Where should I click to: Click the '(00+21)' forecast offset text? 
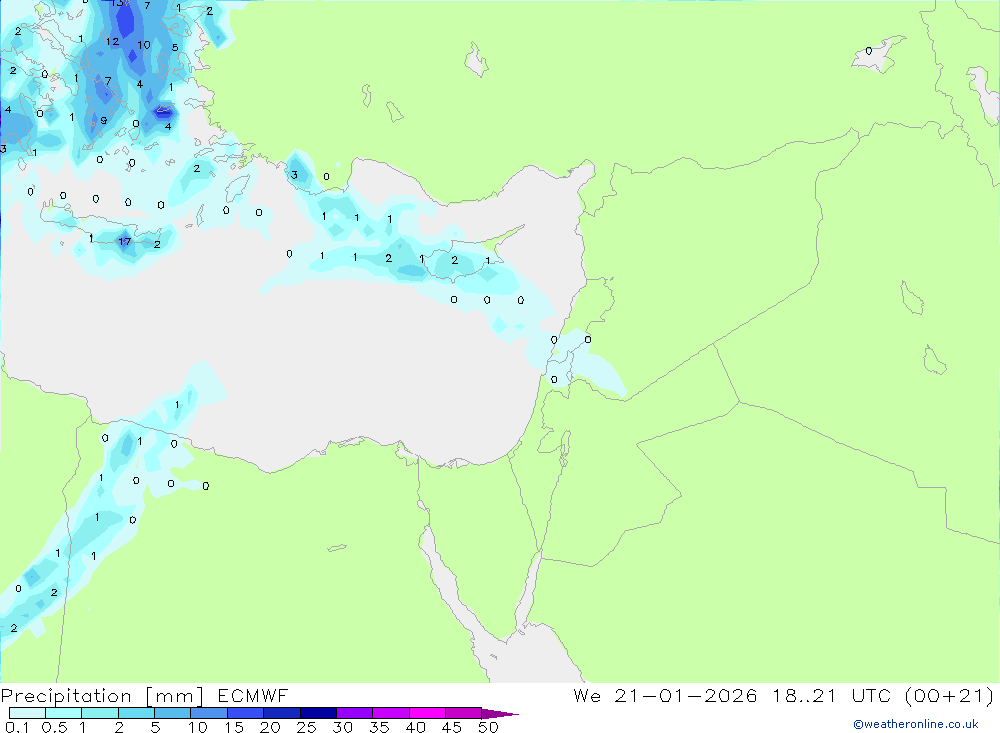click(x=949, y=695)
